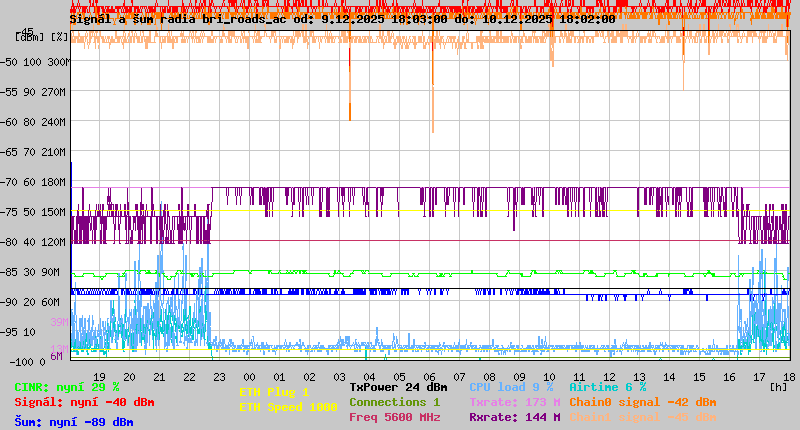Click the [h] hours unit label

click(778, 386)
